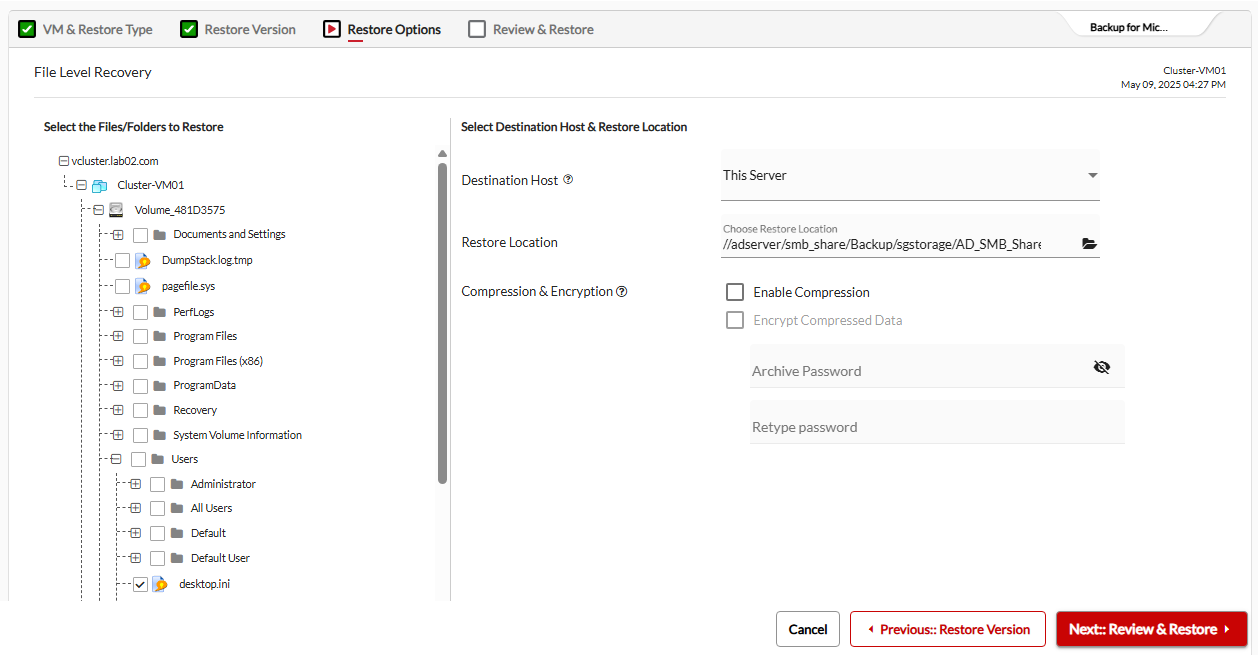Click the Program Files folder icon
The height and width of the screenshot is (655, 1258).
(159, 336)
